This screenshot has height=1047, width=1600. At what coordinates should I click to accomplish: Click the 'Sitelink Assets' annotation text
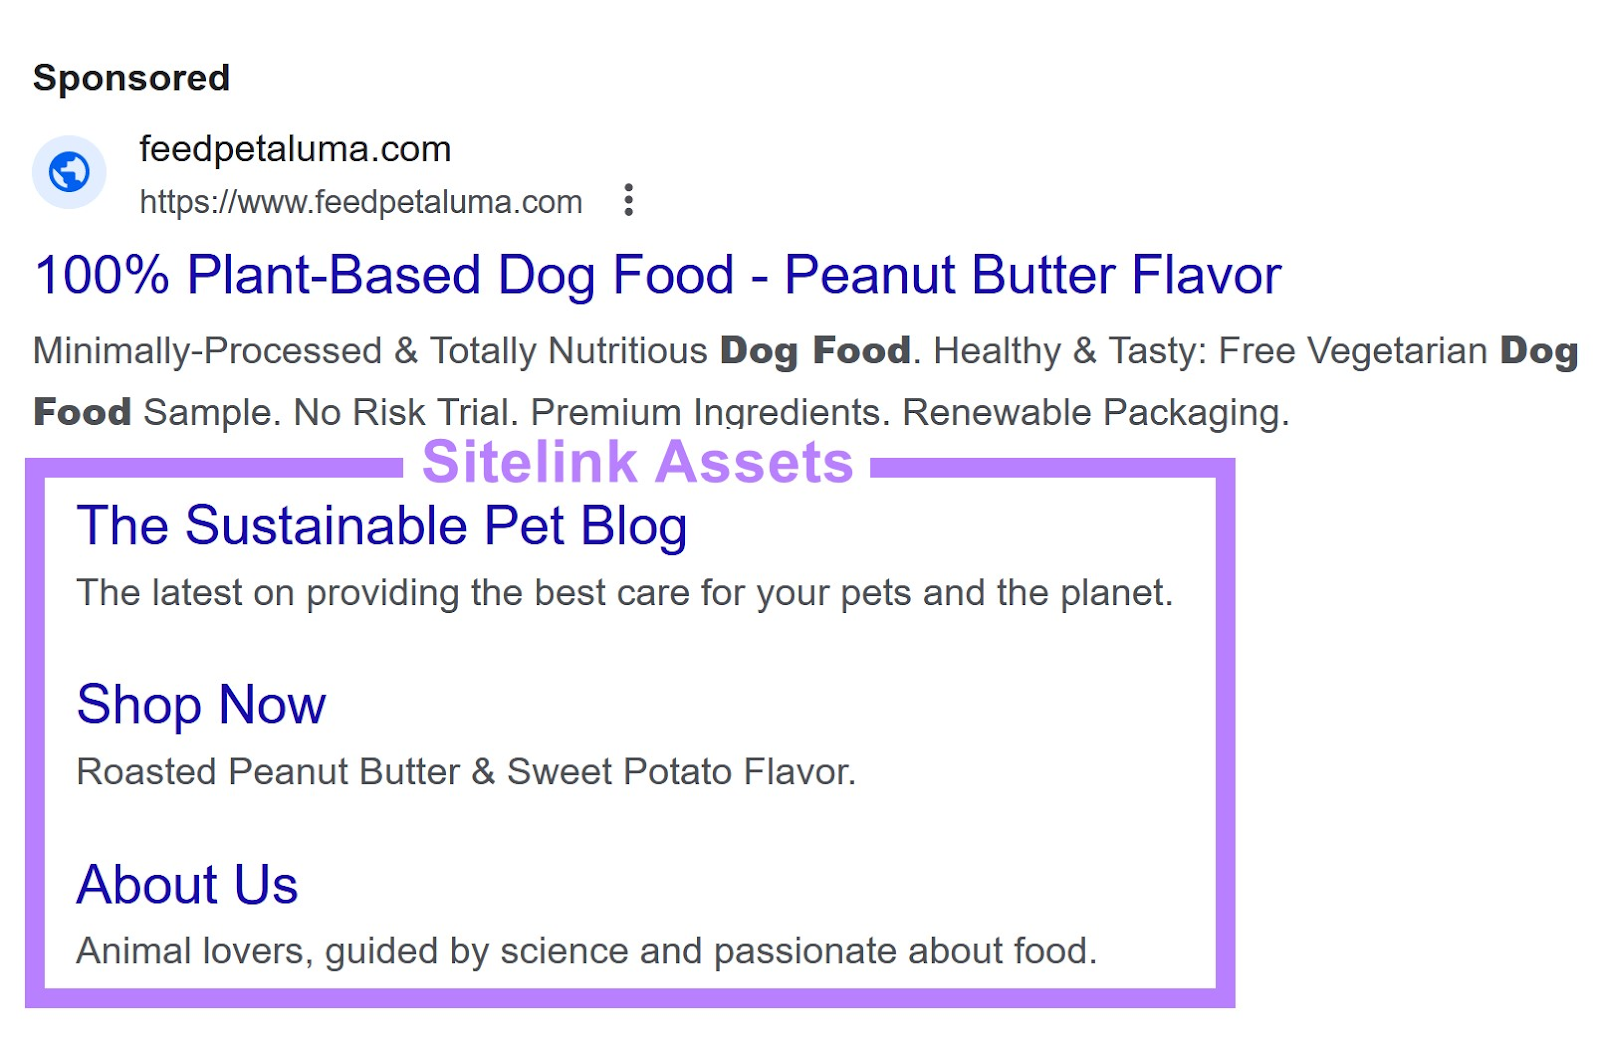click(x=637, y=461)
